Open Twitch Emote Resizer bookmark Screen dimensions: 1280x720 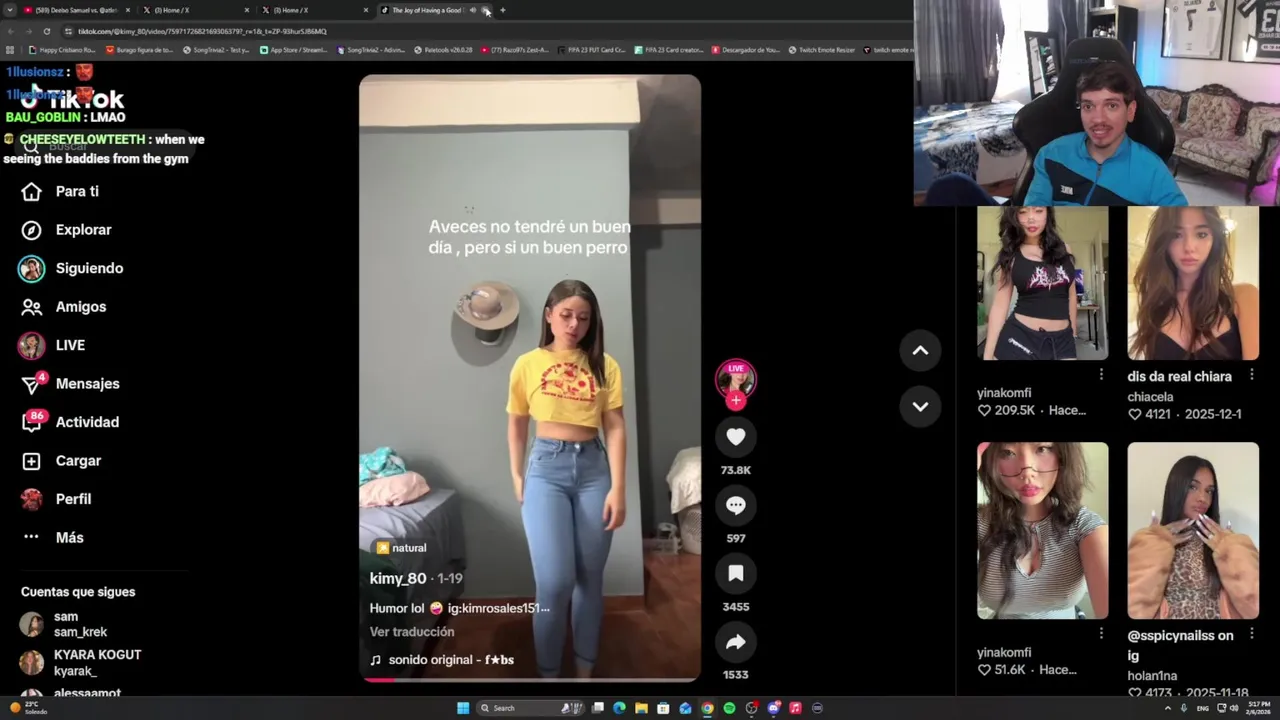[821, 49]
